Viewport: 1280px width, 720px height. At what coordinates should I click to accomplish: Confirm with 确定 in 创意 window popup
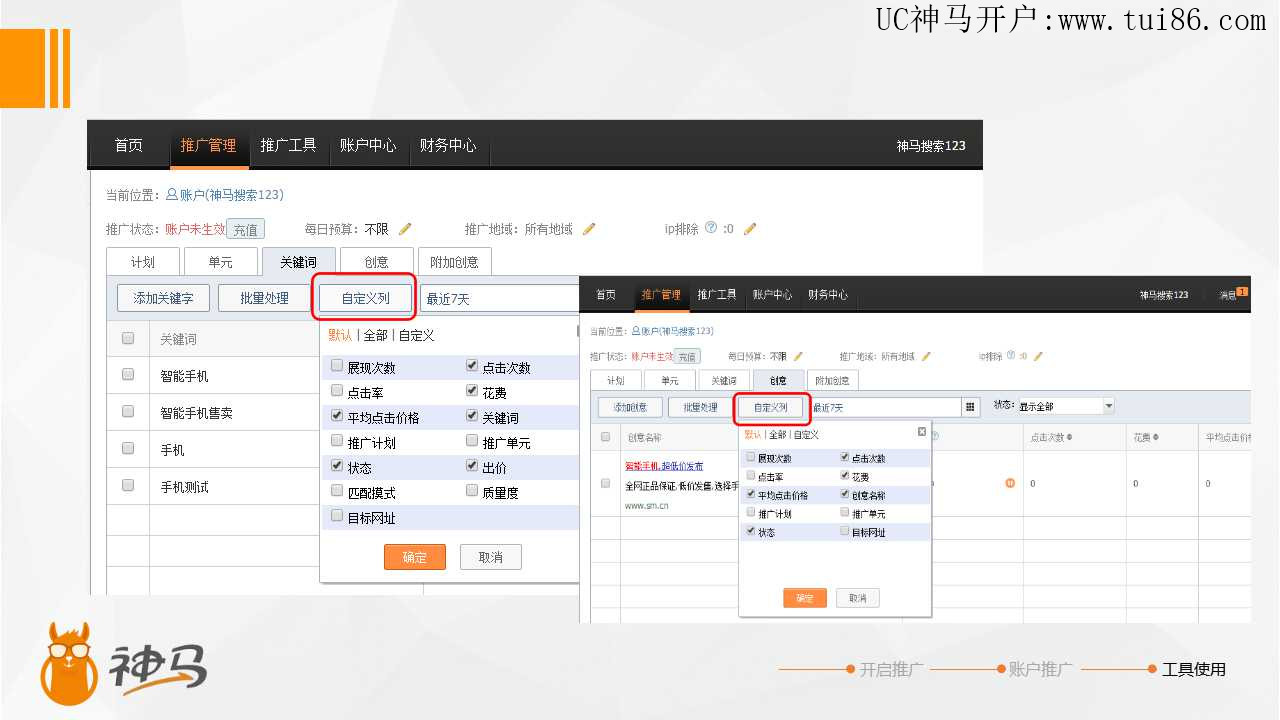805,598
